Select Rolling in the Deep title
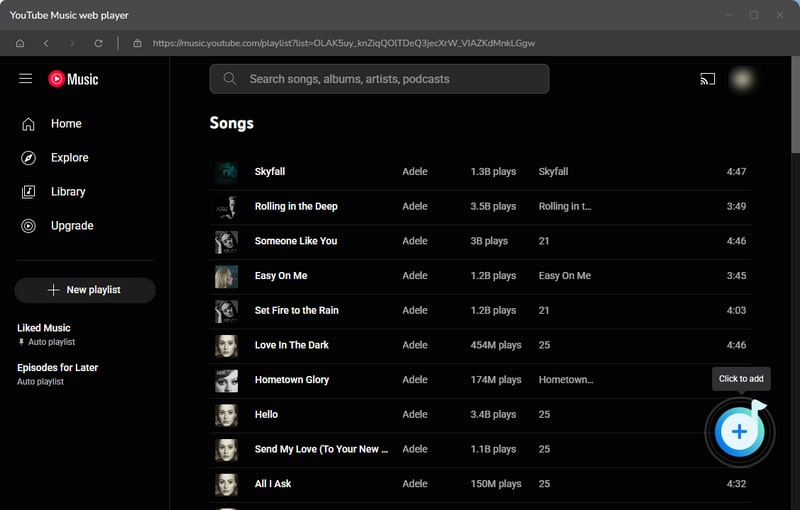This screenshot has width=800, height=510. [296, 207]
